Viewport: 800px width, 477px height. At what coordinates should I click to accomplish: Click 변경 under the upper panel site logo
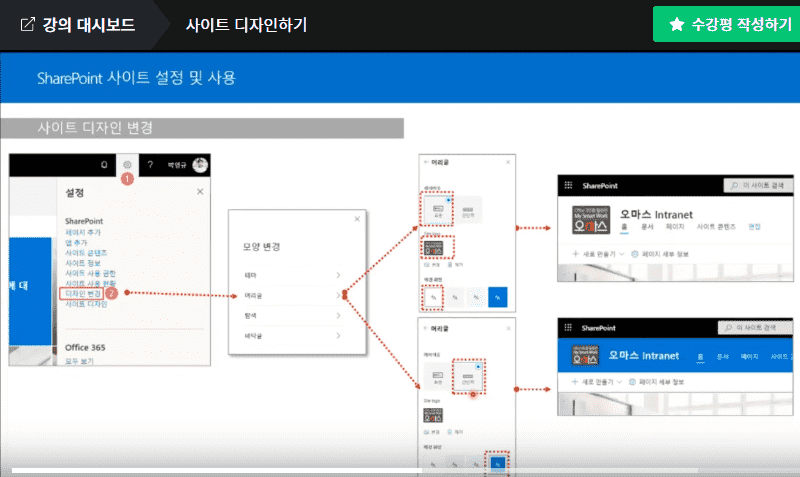[x=432, y=265]
